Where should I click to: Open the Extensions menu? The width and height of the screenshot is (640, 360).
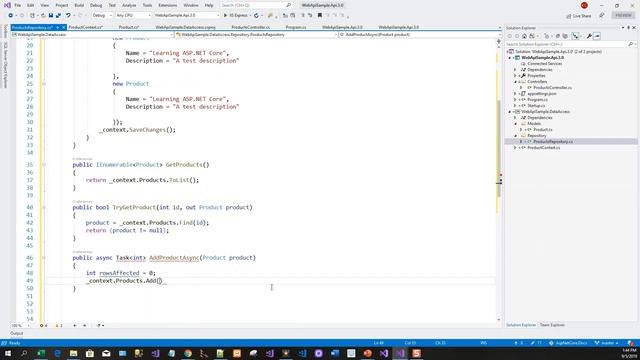[x=167, y=5]
